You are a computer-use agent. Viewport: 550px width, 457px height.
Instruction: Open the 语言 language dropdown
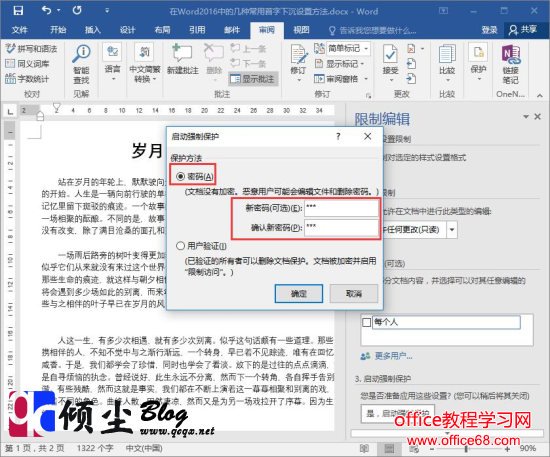click(x=113, y=63)
